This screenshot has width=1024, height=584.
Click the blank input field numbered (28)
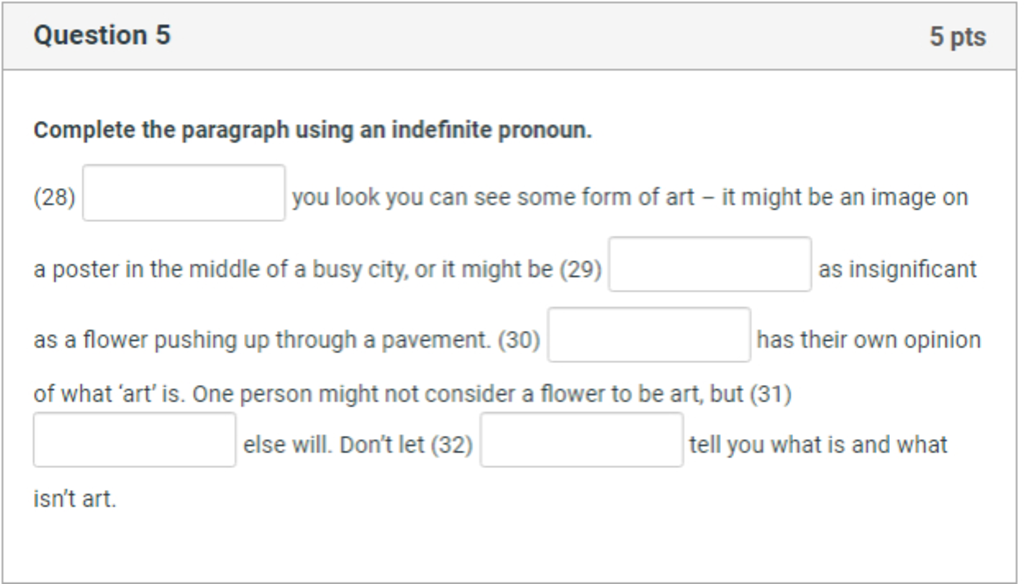tap(184, 193)
